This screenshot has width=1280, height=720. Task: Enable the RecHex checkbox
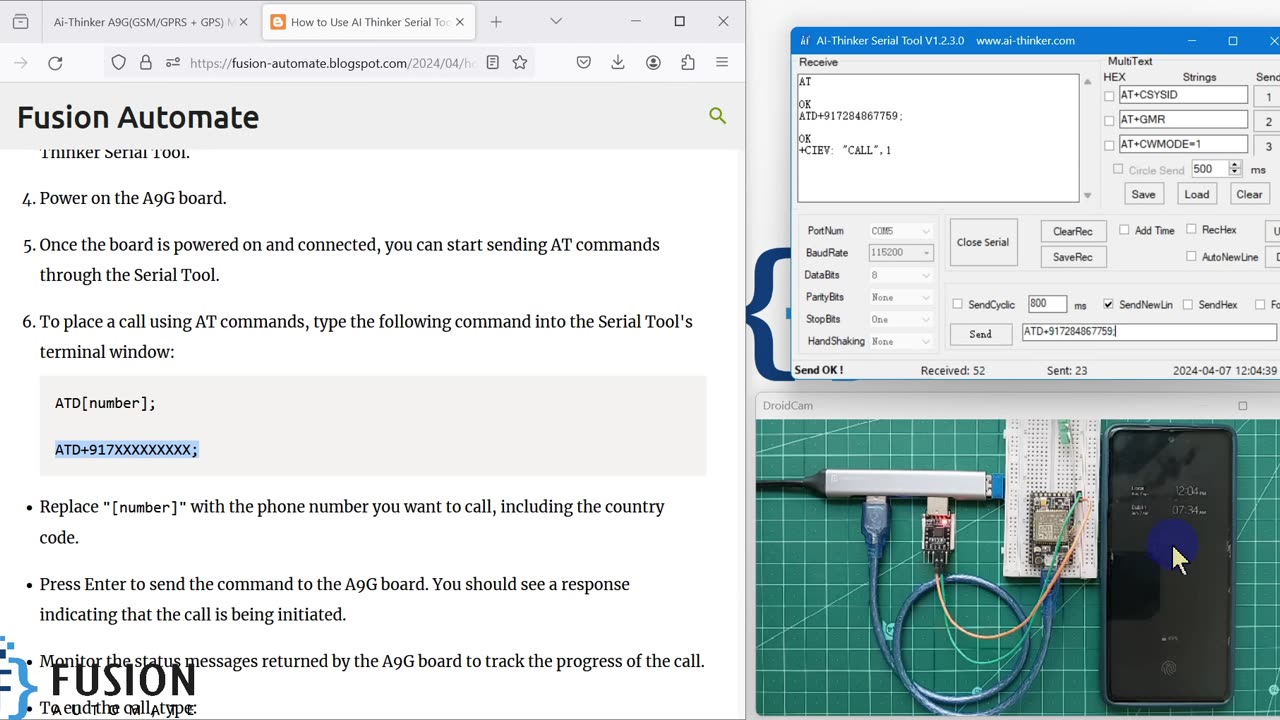(x=1191, y=230)
